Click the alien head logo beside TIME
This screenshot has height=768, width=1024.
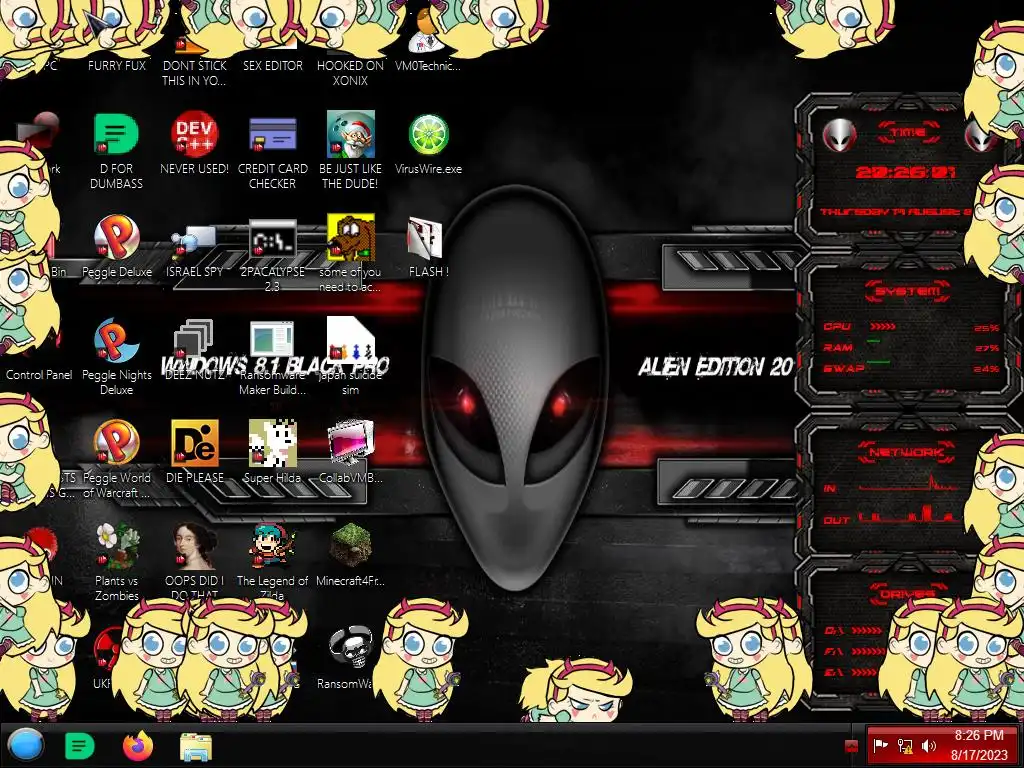point(839,135)
